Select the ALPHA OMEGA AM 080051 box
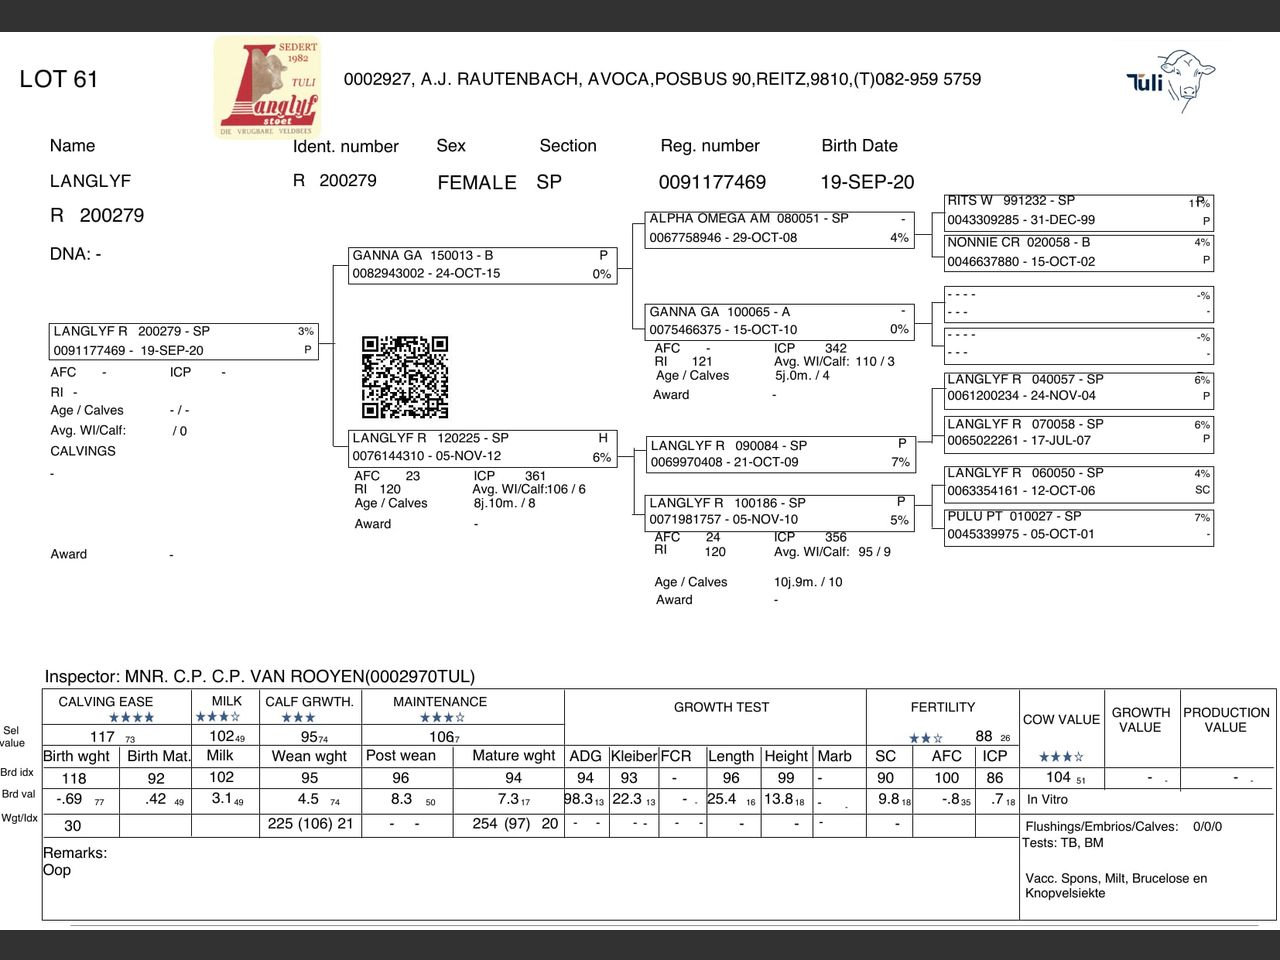Viewport: 1280px width, 960px height. click(x=779, y=230)
